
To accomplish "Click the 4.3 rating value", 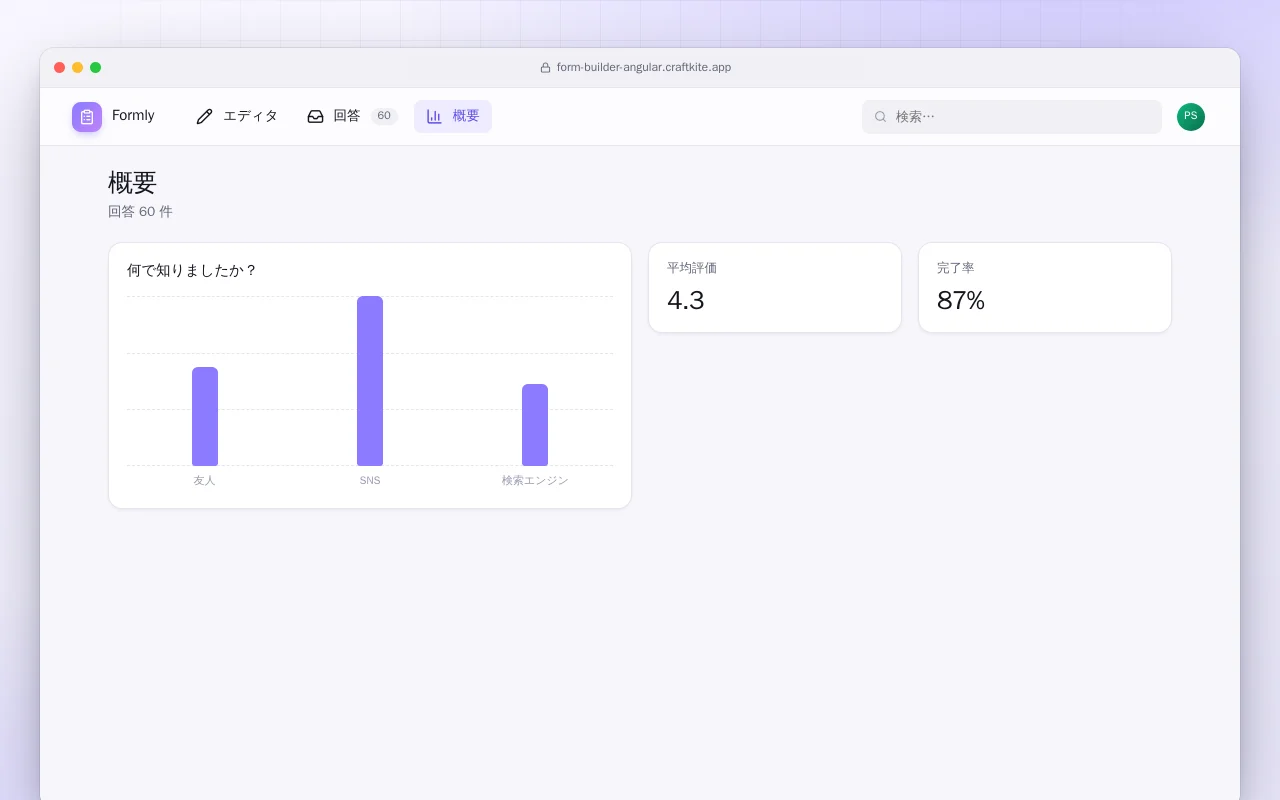I will click(686, 300).
